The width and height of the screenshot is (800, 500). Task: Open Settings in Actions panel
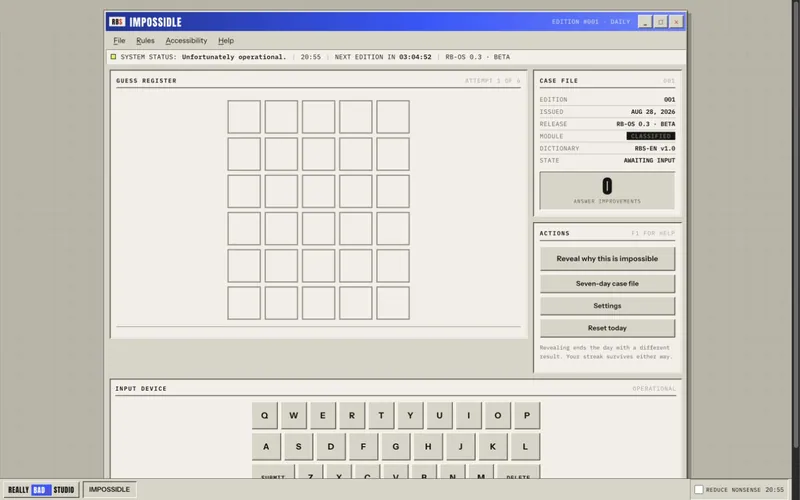point(607,306)
